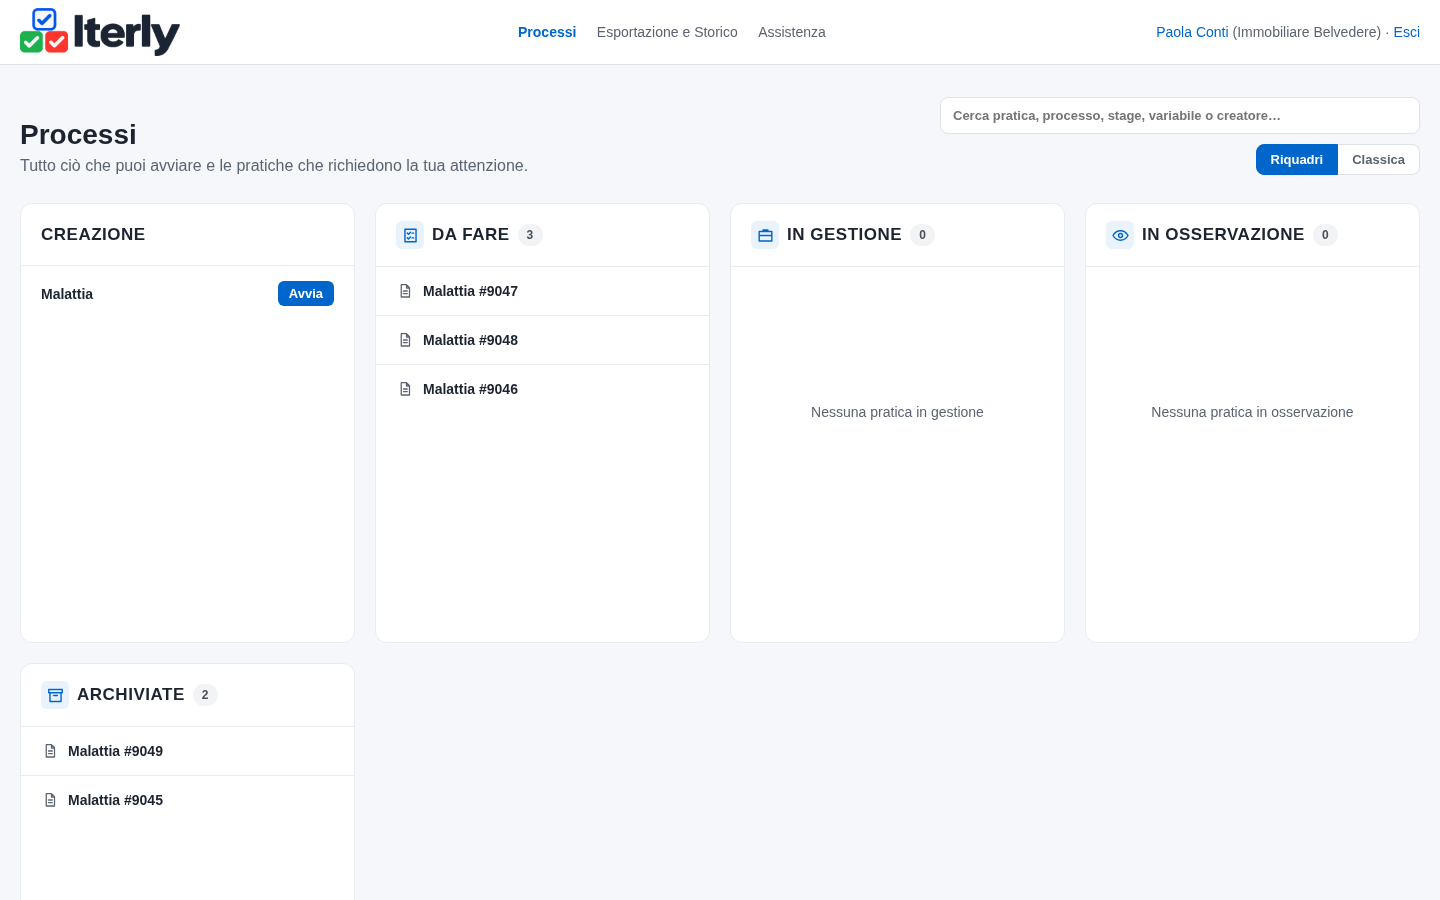Open the Processi navigation tab
Screen dimensions: 1440x900
coord(547,32)
